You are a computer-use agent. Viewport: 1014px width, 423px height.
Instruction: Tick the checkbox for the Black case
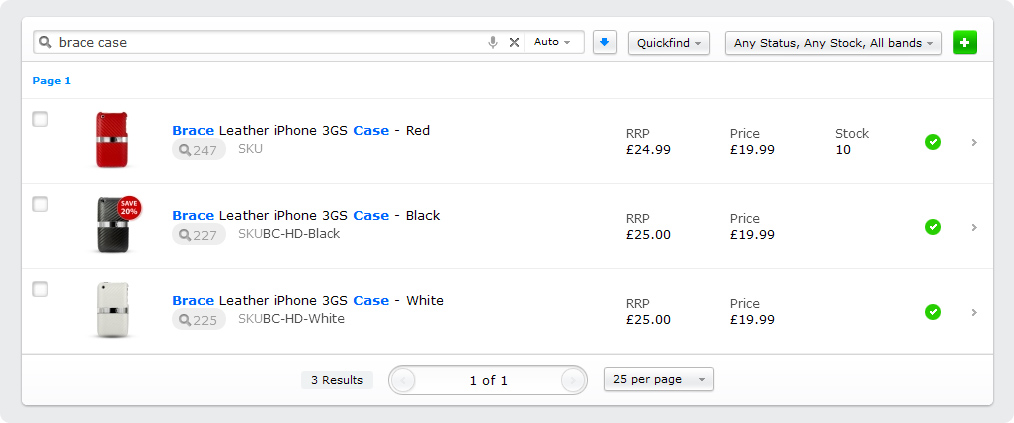click(40, 204)
